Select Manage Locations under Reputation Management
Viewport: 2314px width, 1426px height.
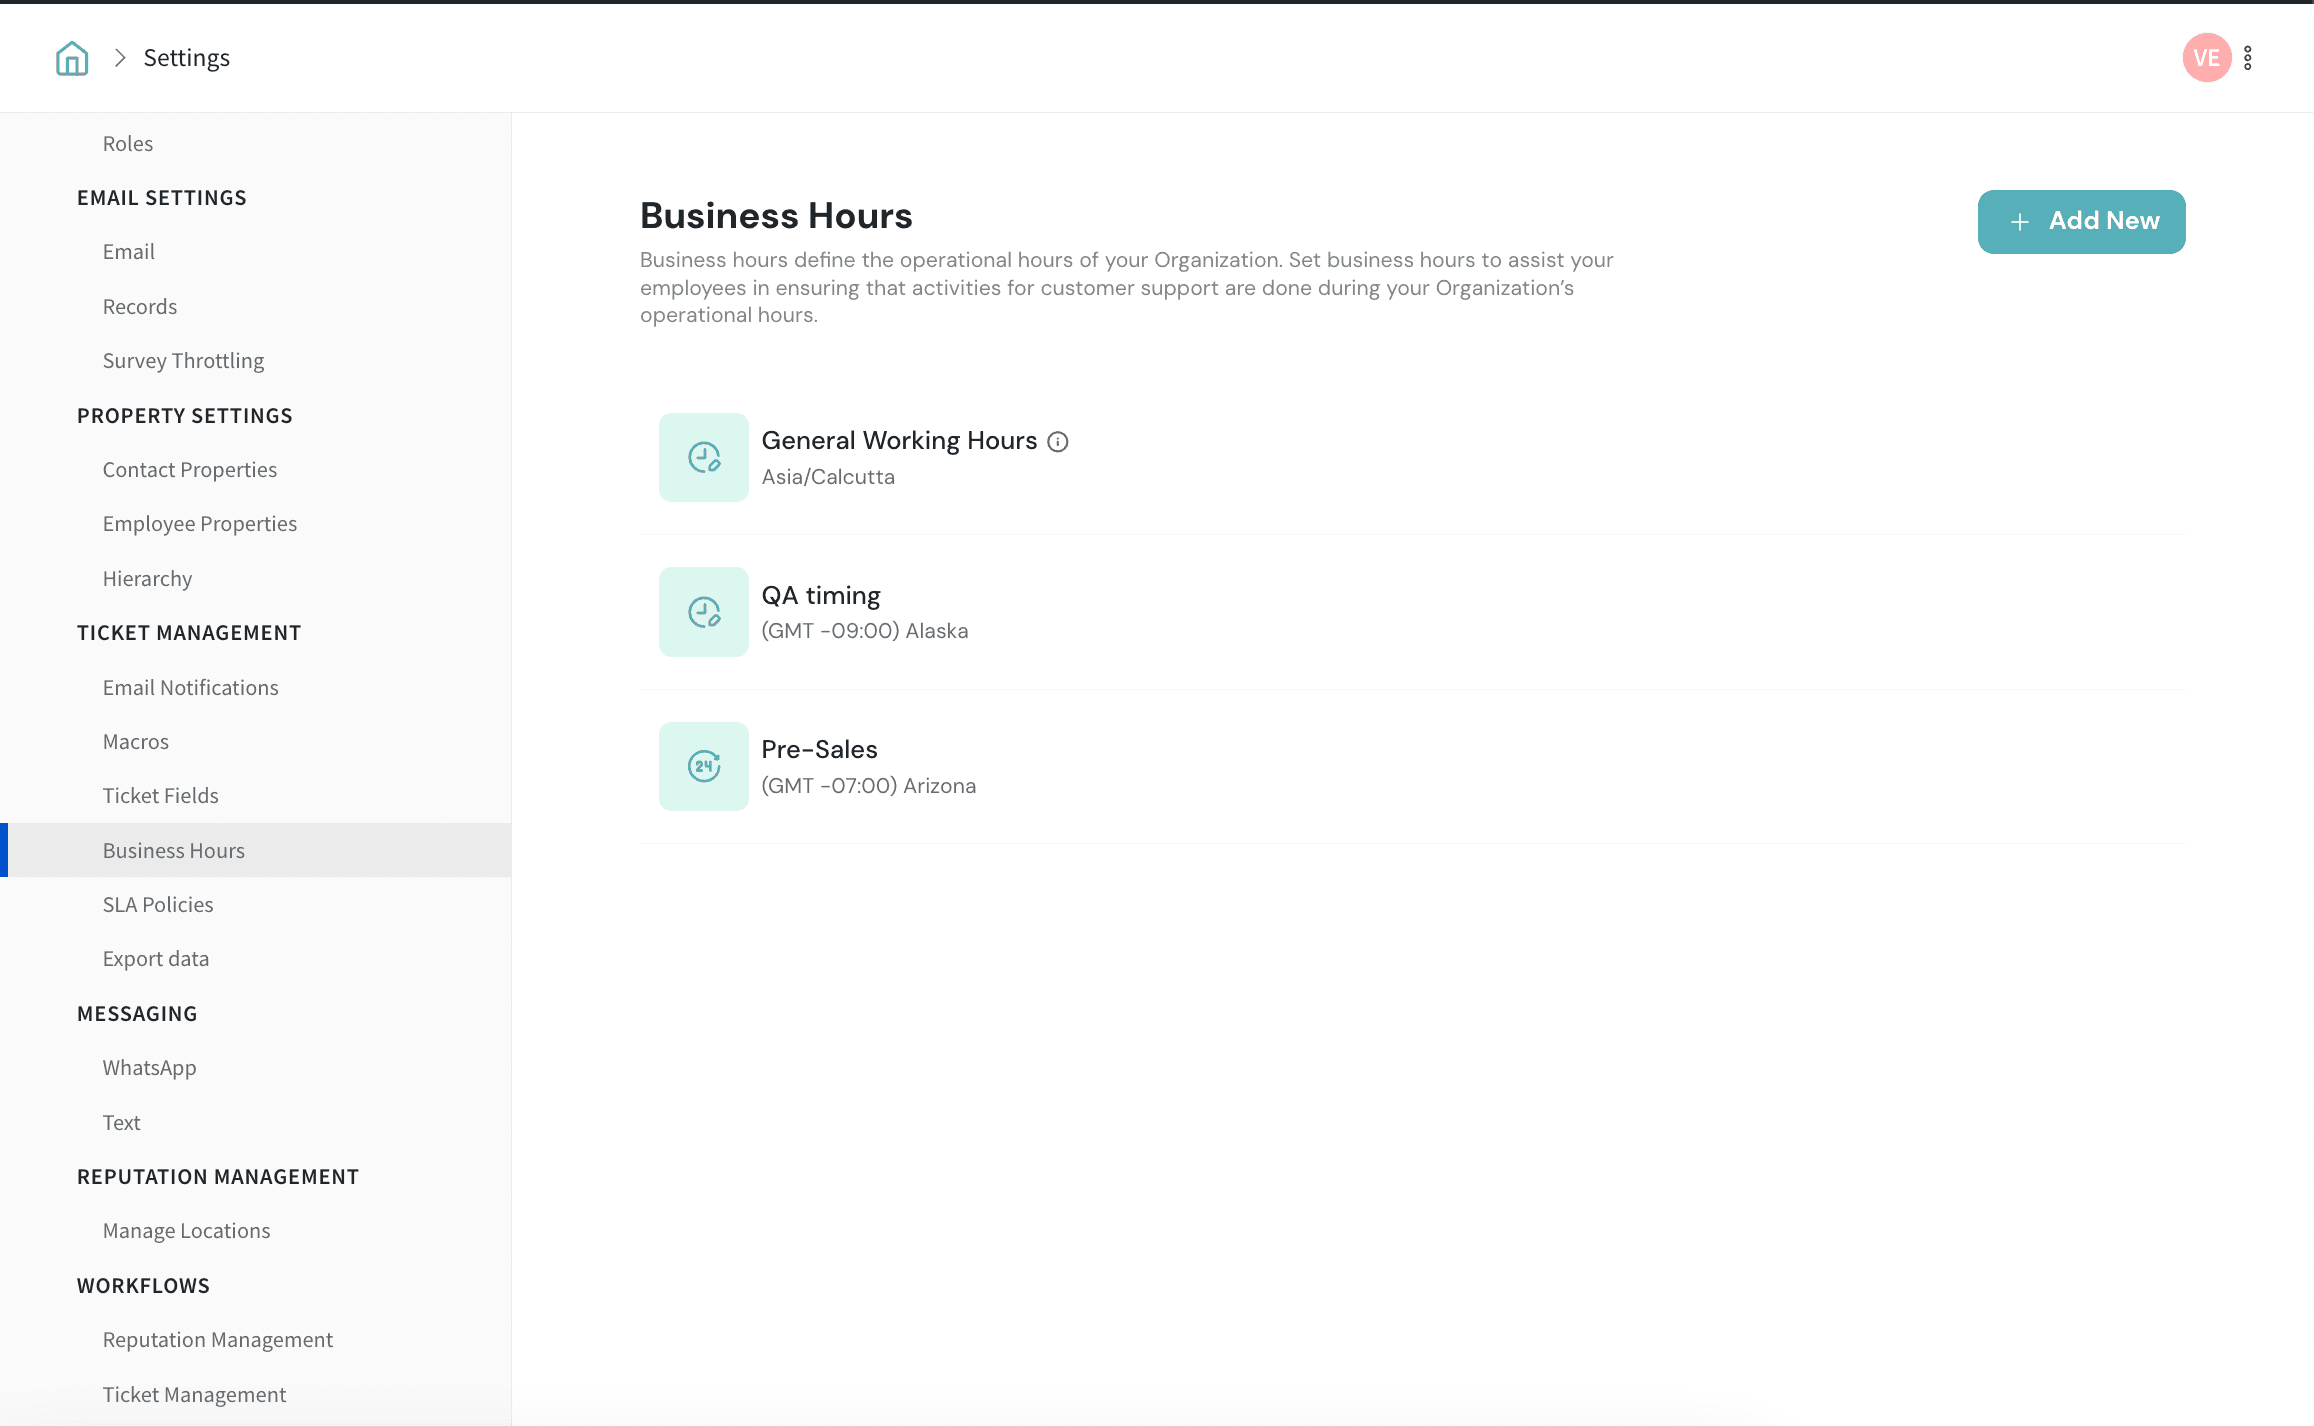pyautogui.click(x=186, y=1230)
